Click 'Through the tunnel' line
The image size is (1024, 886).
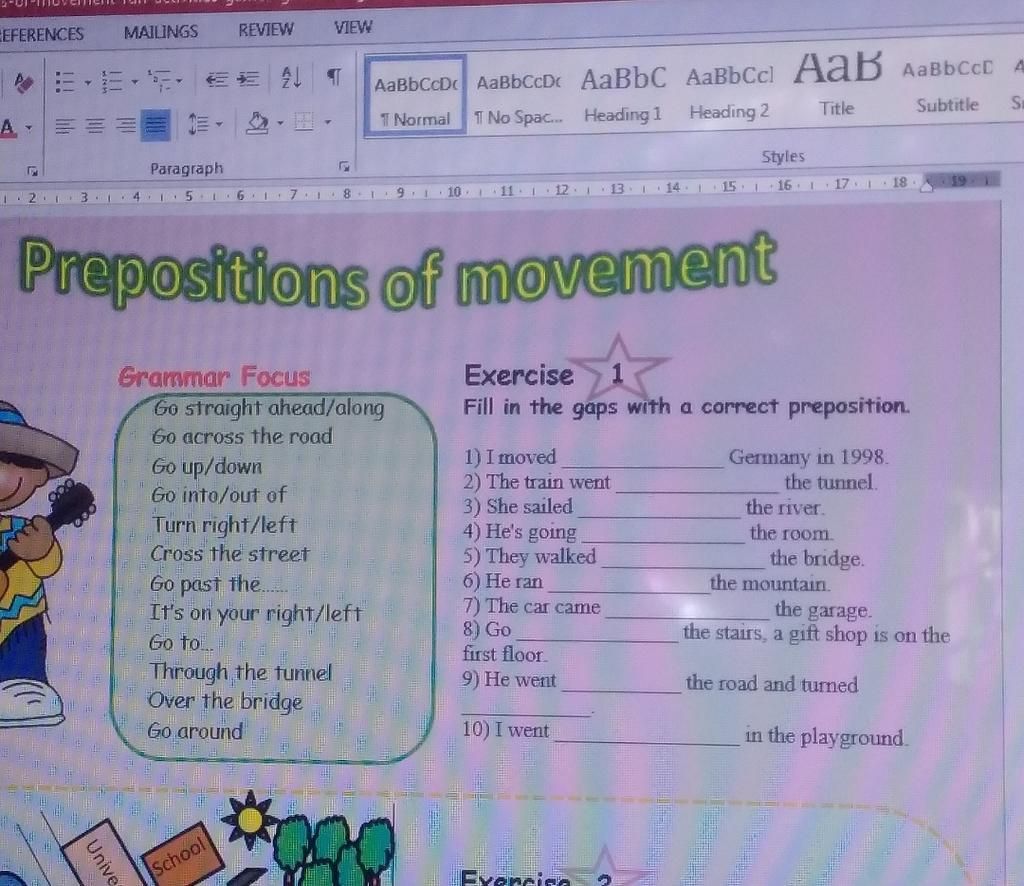point(241,672)
